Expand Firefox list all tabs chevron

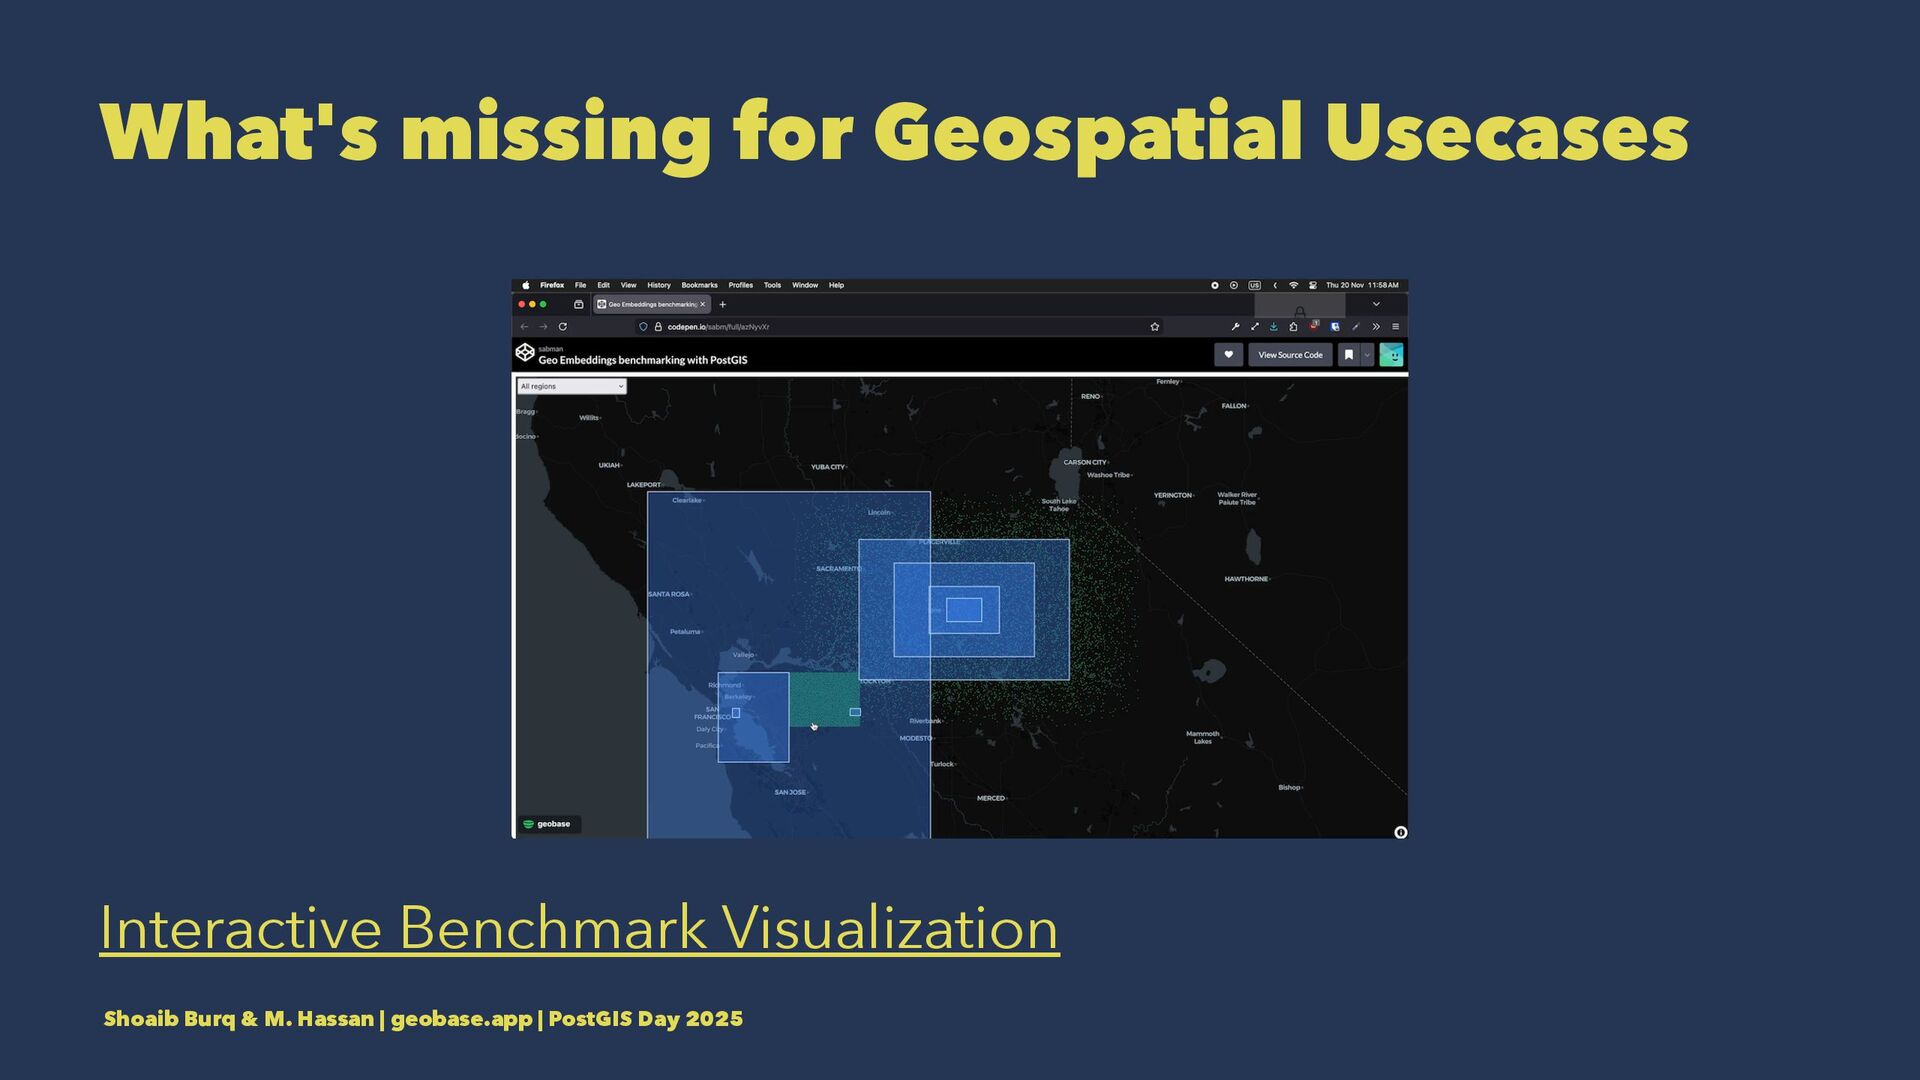click(x=1376, y=304)
